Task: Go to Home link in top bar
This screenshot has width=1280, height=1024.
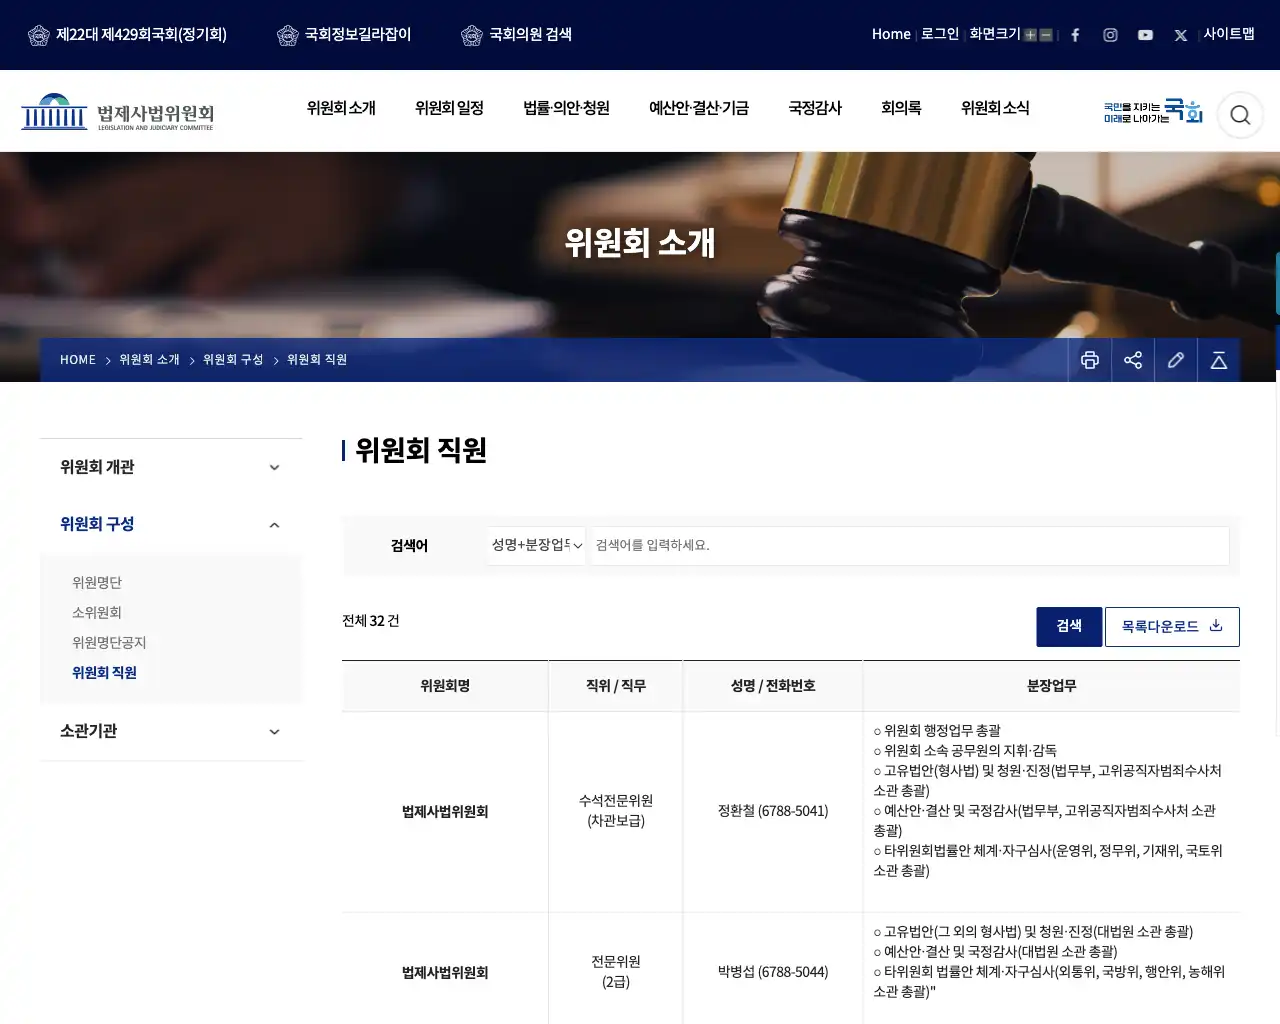Action: click(x=891, y=34)
